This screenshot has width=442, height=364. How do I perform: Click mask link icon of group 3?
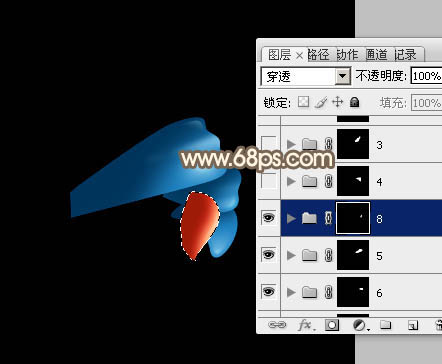(329, 144)
